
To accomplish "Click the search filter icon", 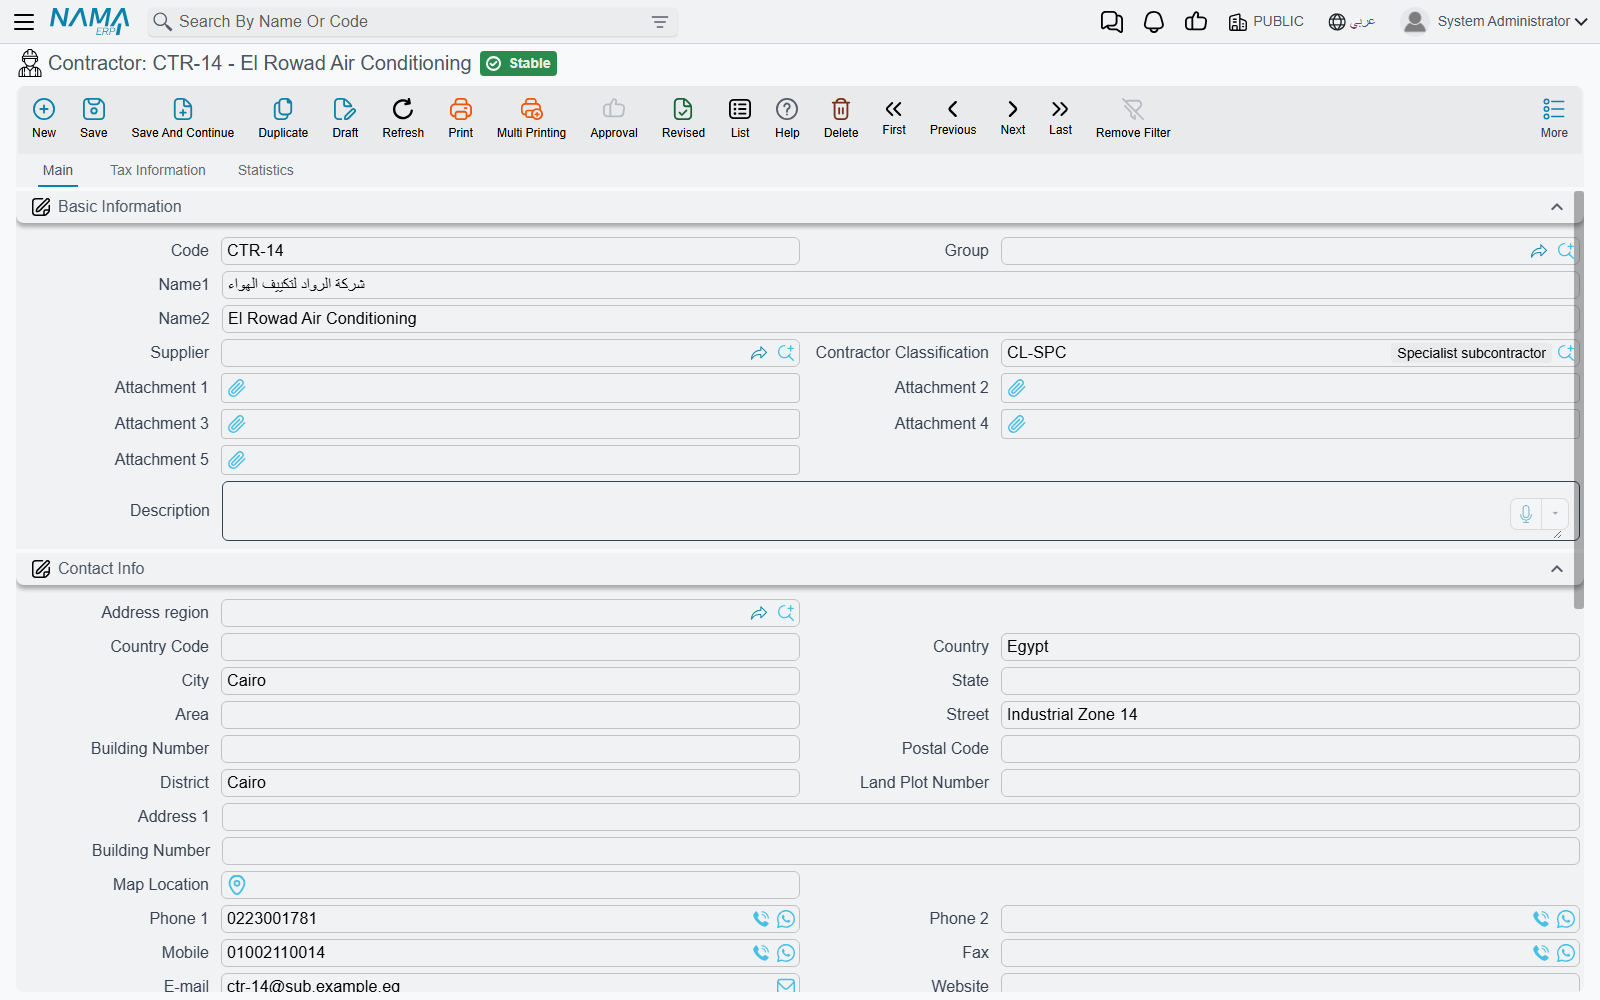I will 660,22.
